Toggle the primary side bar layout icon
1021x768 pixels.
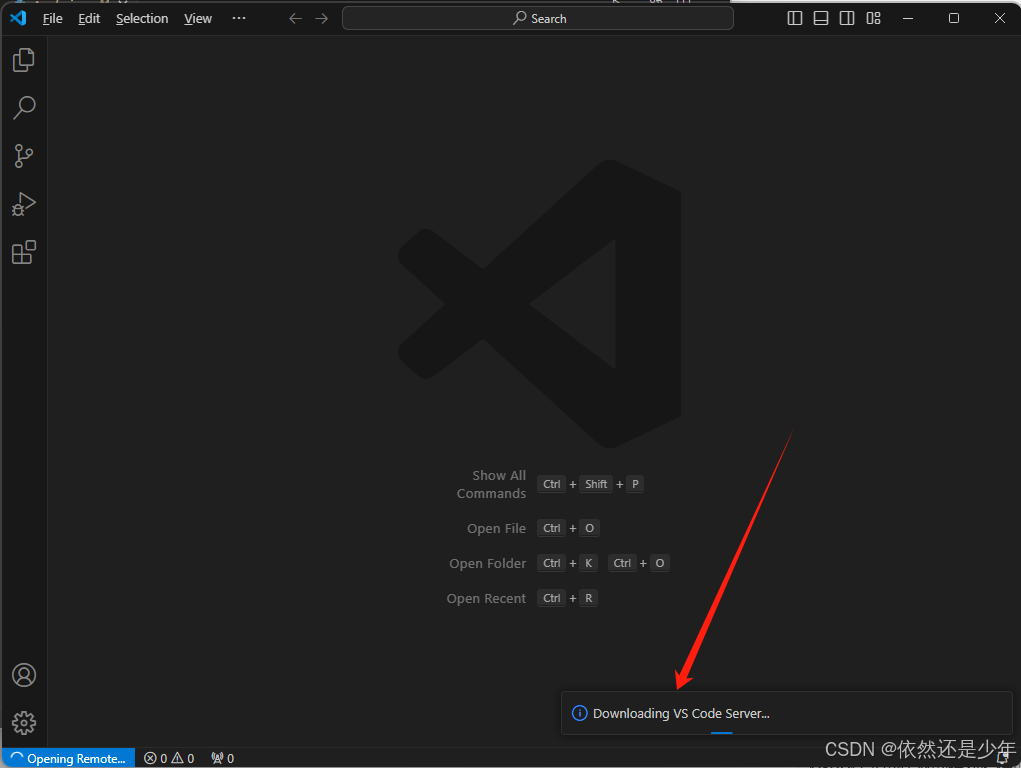[794, 18]
